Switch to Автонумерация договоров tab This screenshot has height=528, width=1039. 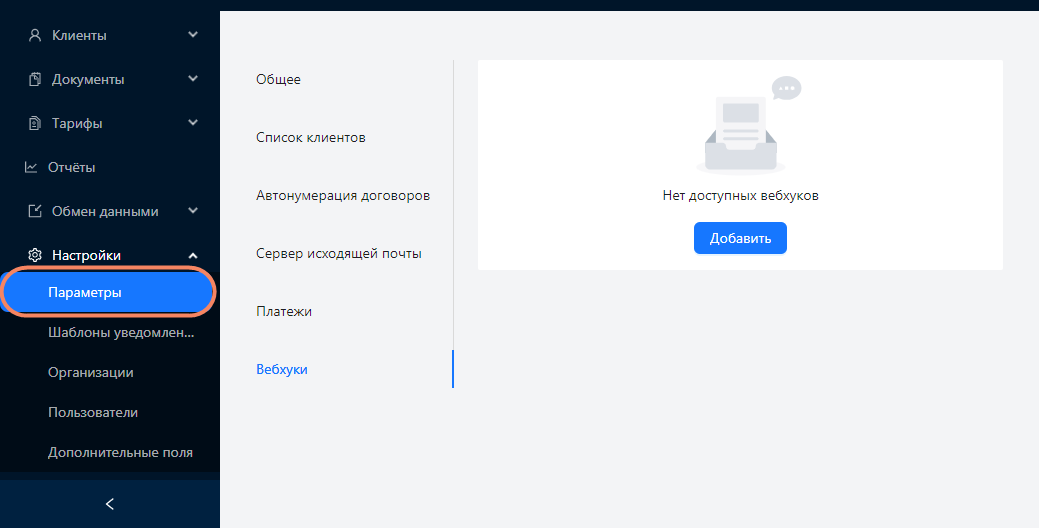pos(343,195)
